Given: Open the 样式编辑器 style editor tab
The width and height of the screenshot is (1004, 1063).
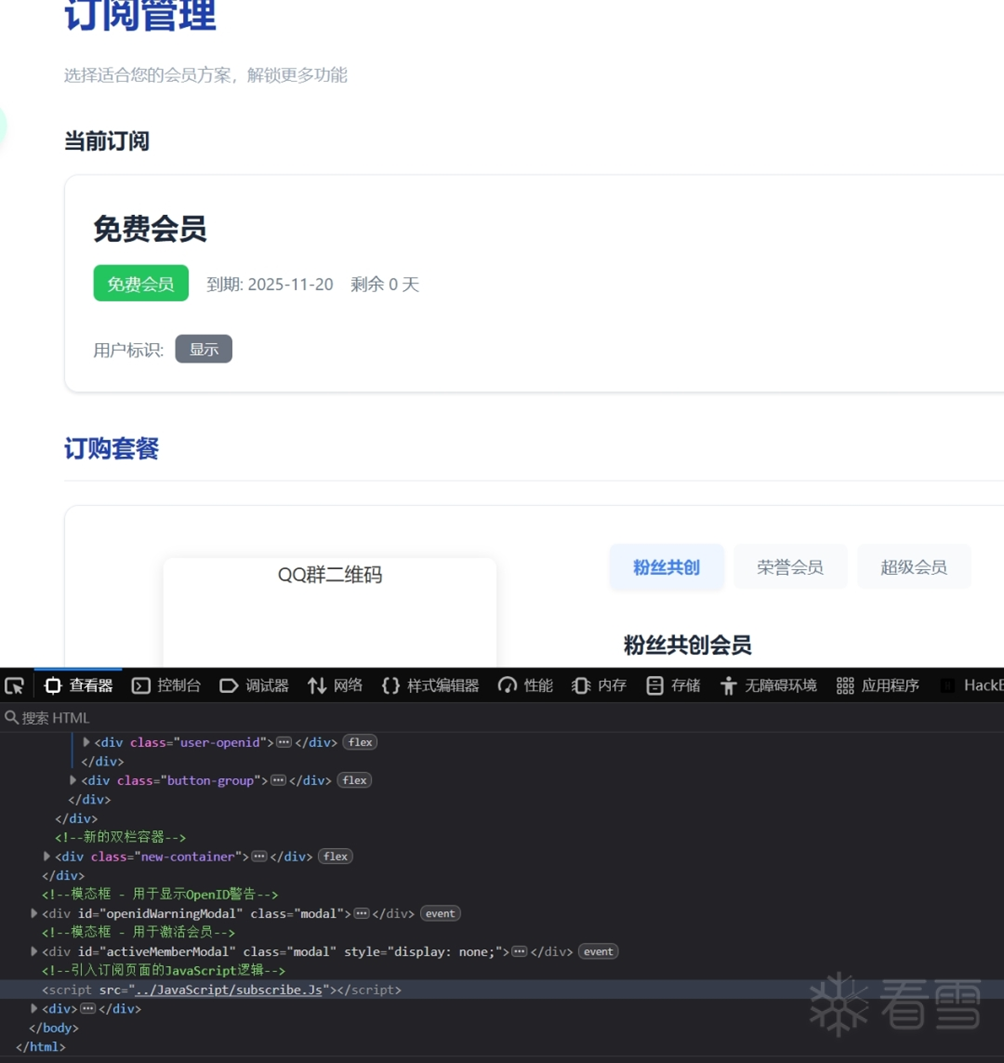Looking at the screenshot, I should pyautogui.click(x=430, y=686).
